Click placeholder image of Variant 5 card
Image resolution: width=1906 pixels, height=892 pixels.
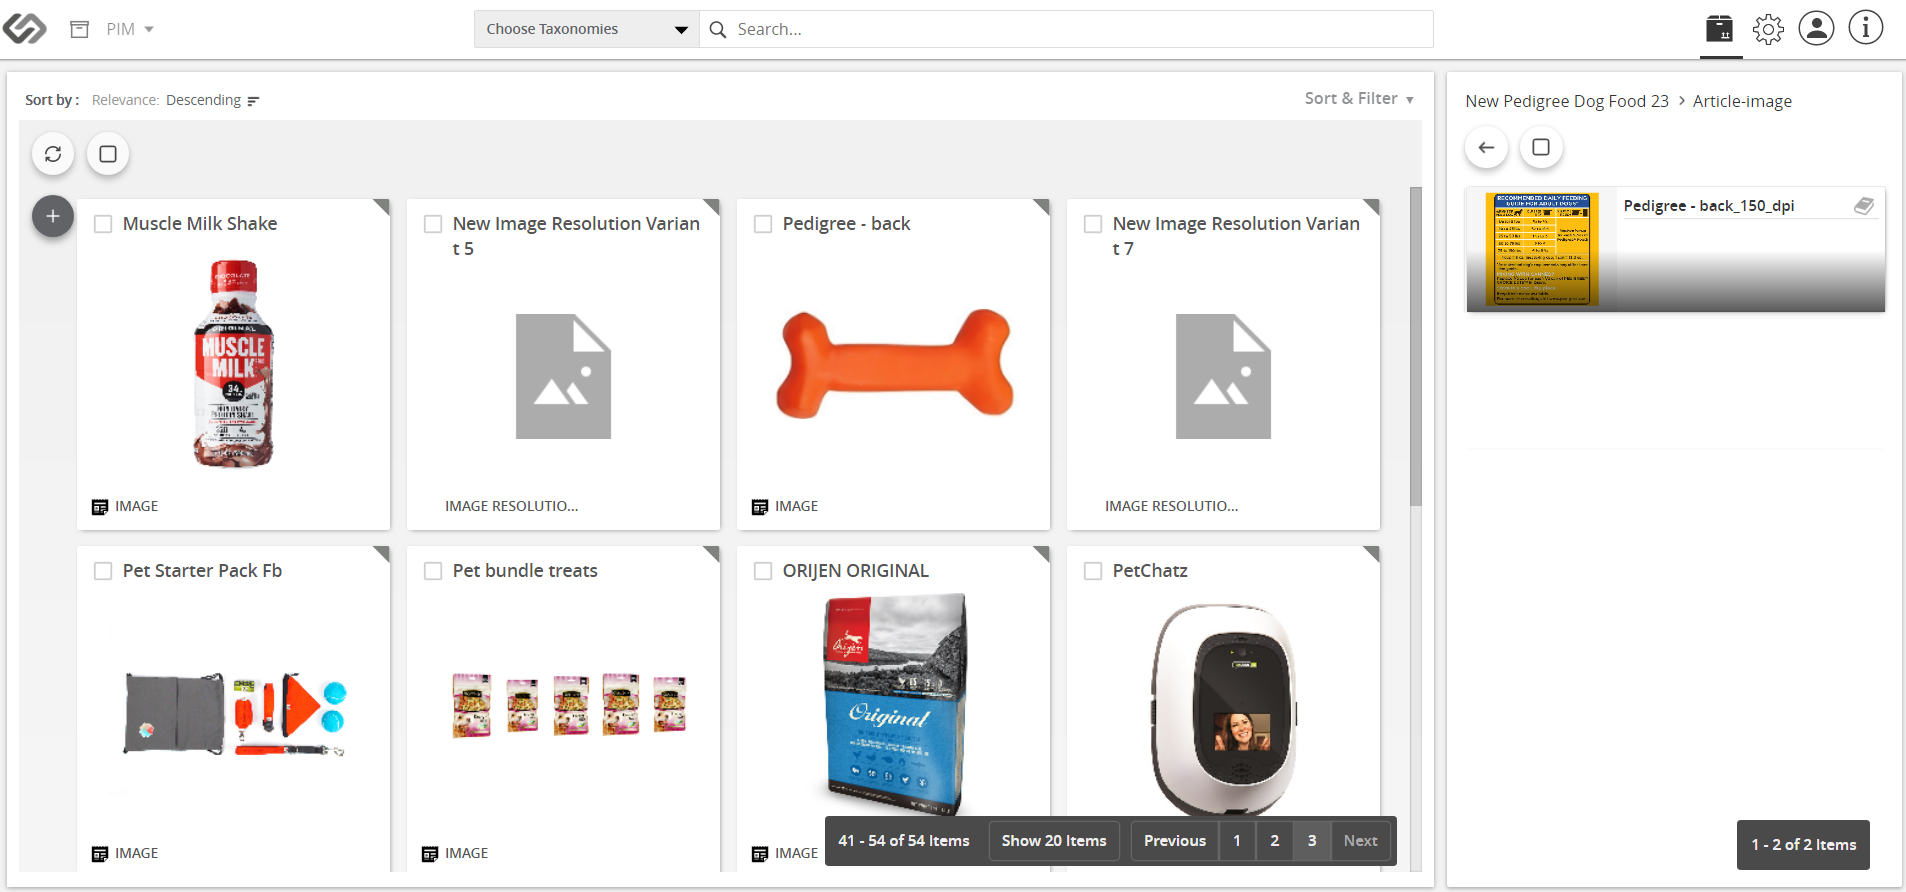point(563,377)
